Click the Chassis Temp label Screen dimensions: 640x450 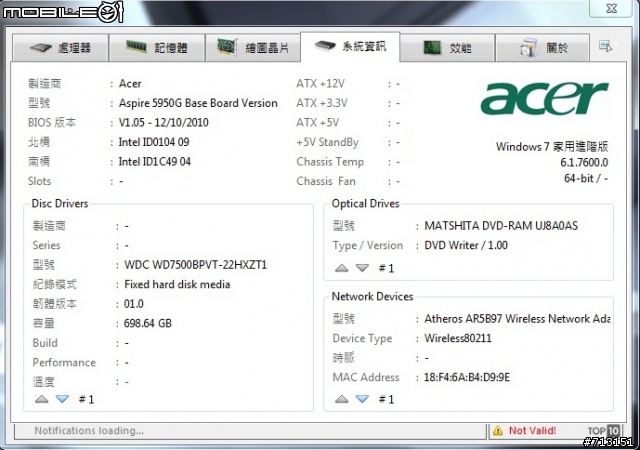click(330, 162)
